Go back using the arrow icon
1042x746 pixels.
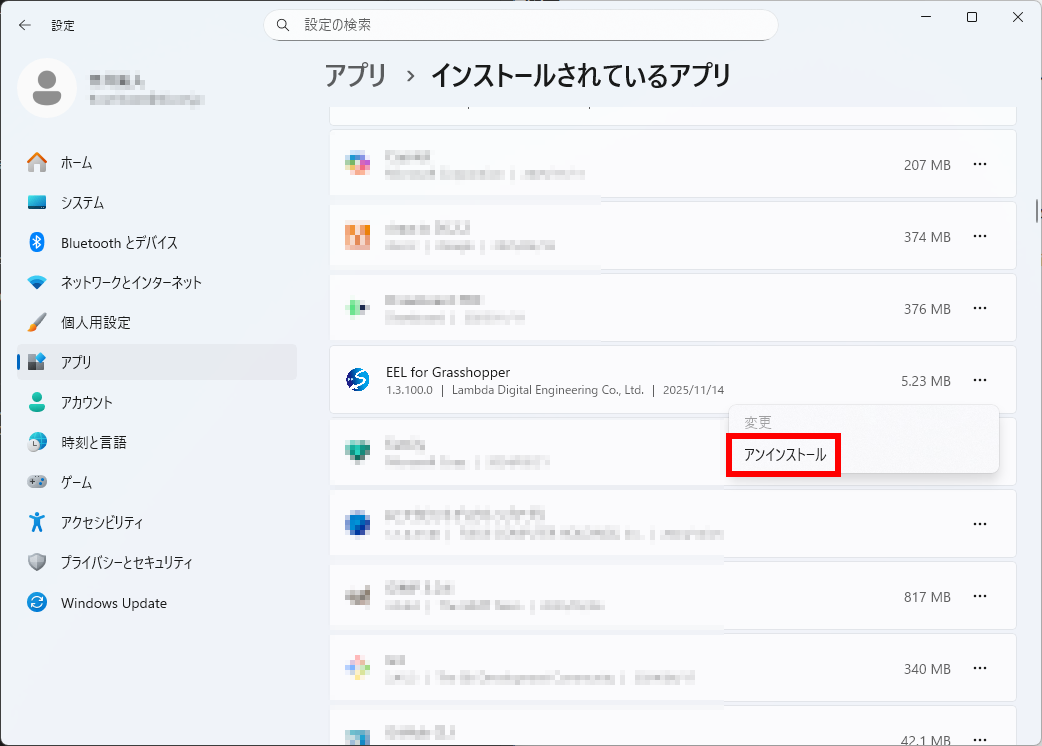click(x=25, y=25)
